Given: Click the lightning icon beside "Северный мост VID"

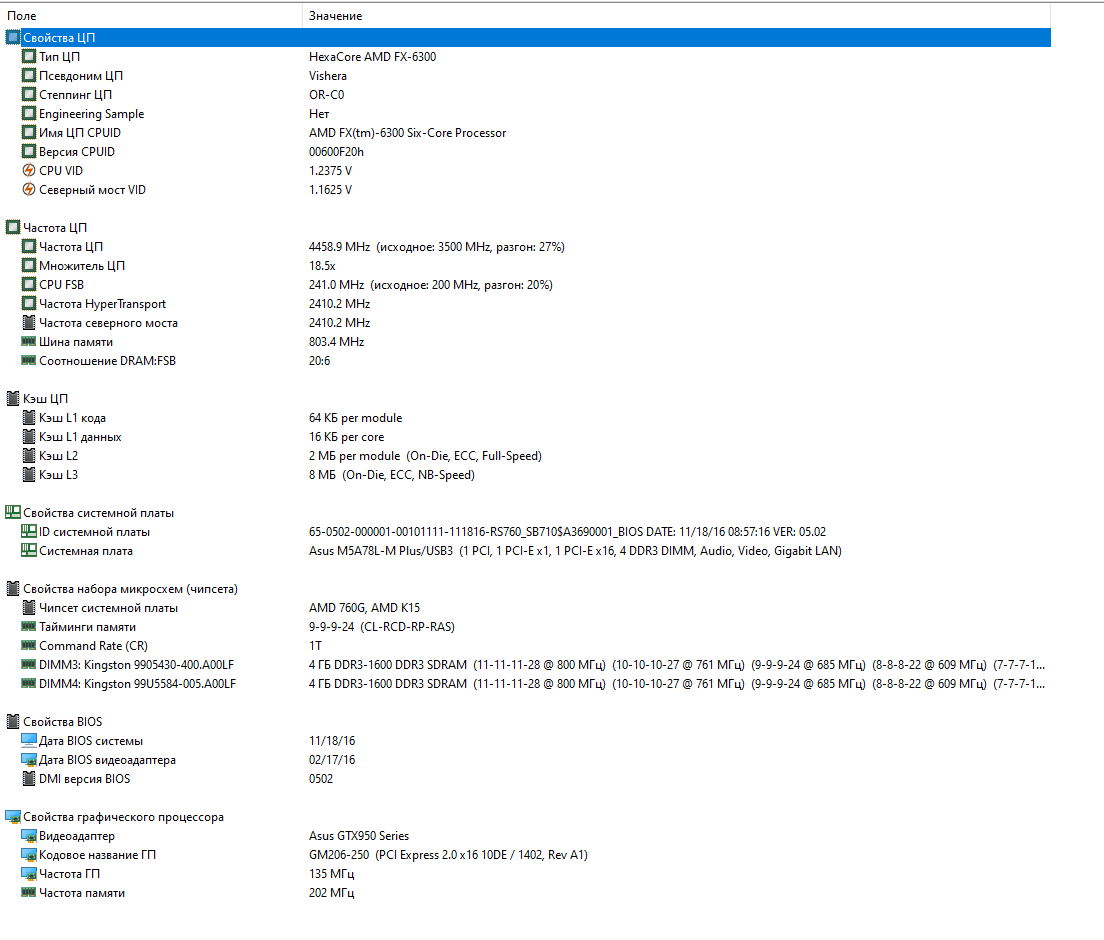Looking at the screenshot, I should [x=29, y=190].
